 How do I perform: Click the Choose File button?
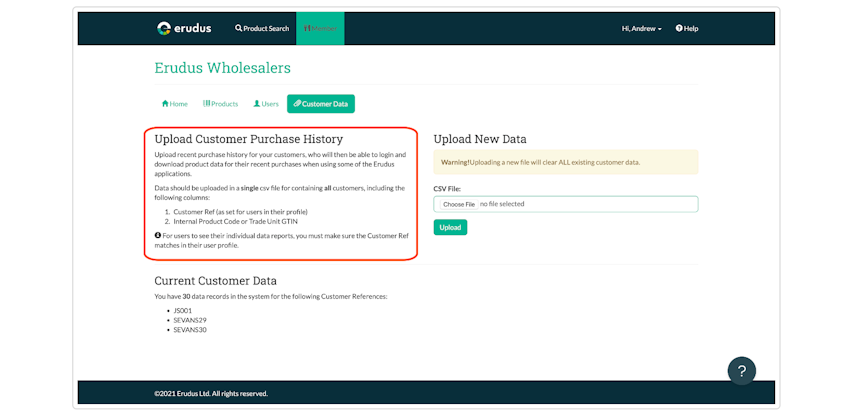459,204
